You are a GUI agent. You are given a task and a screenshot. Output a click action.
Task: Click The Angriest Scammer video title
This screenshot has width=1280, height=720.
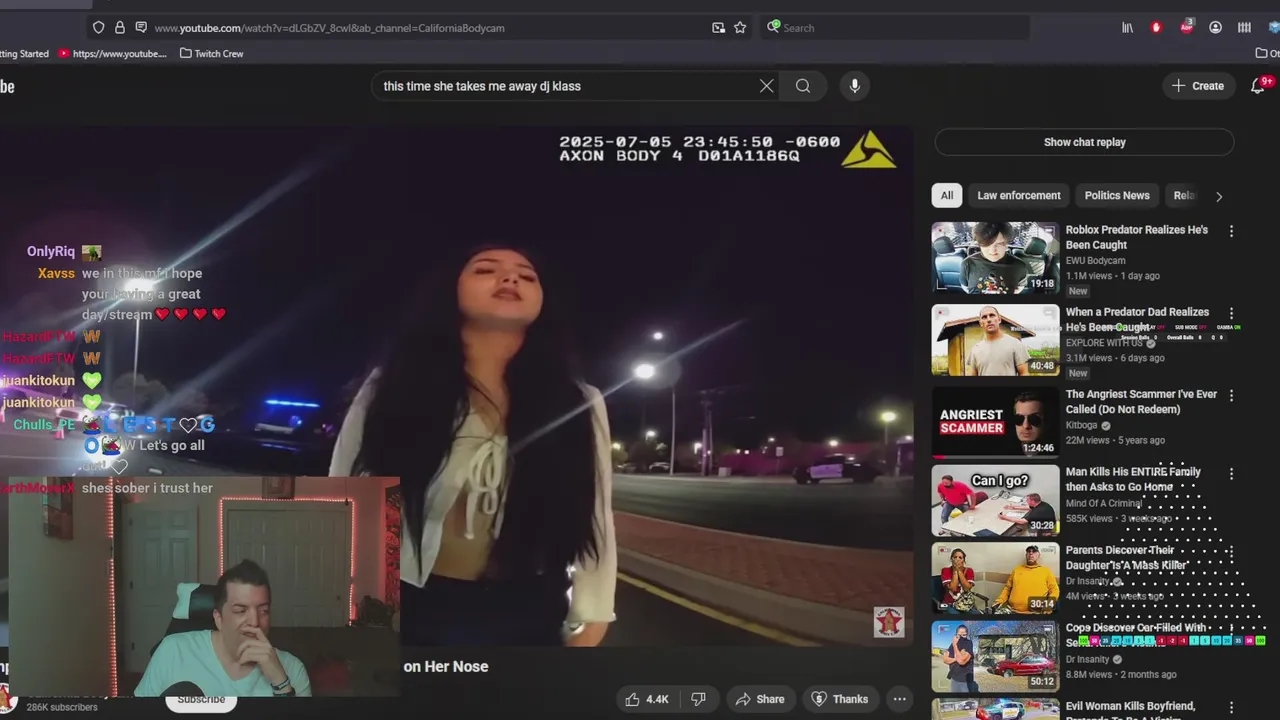coord(1141,401)
